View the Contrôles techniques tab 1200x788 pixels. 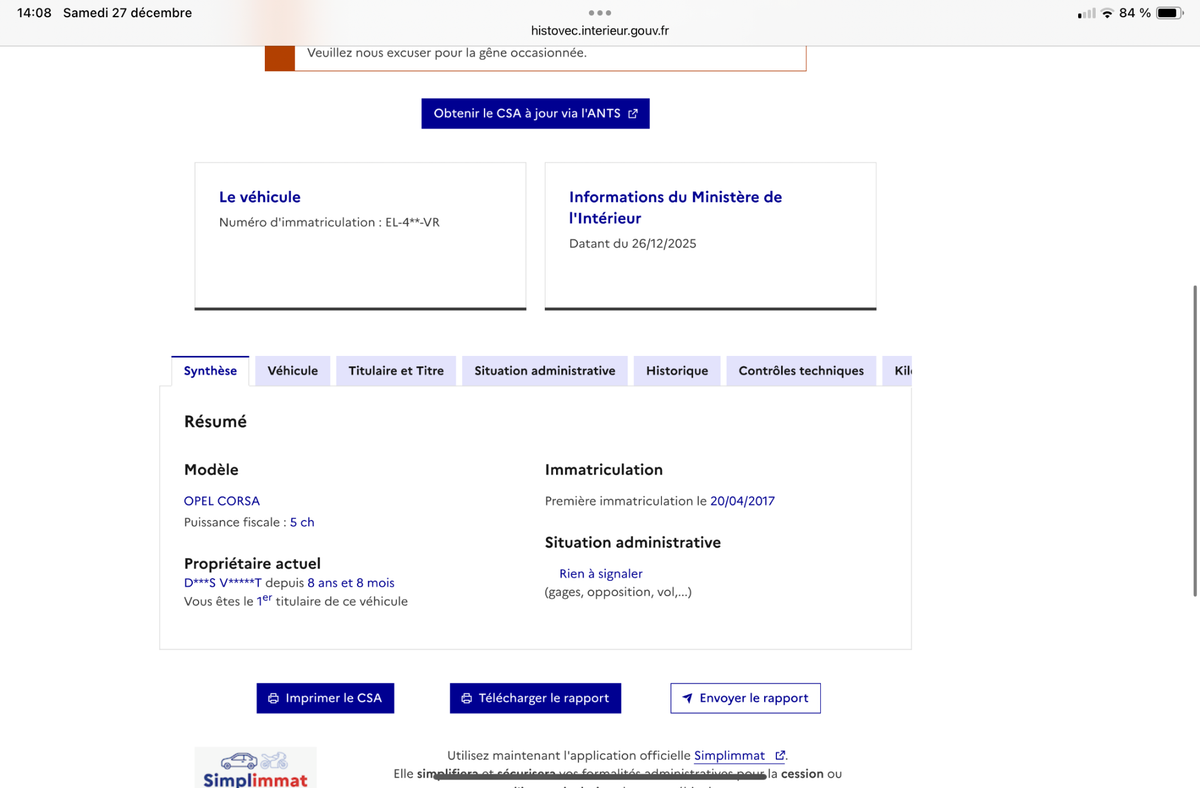(x=801, y=370)
